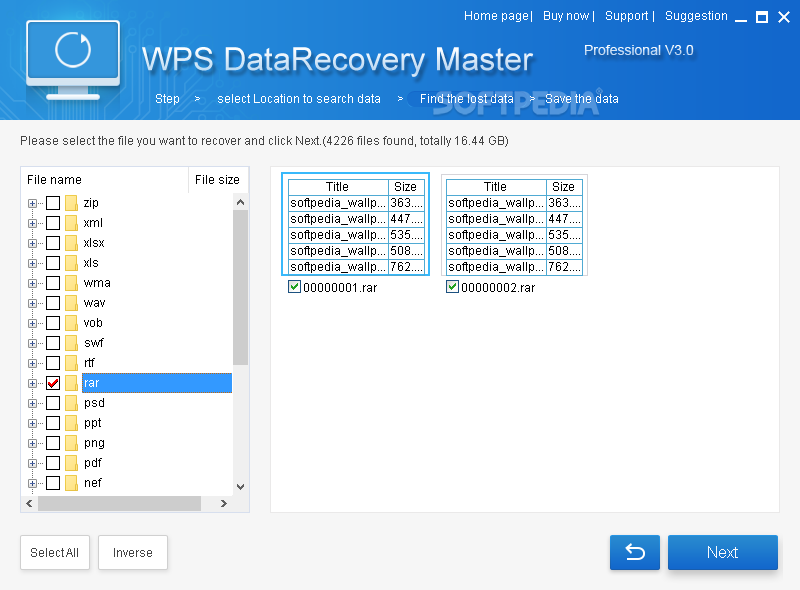This screenshot has height=590, width=800.
Task: Click the scroll up arrow of file tree
Action: [x=240, y=202]
